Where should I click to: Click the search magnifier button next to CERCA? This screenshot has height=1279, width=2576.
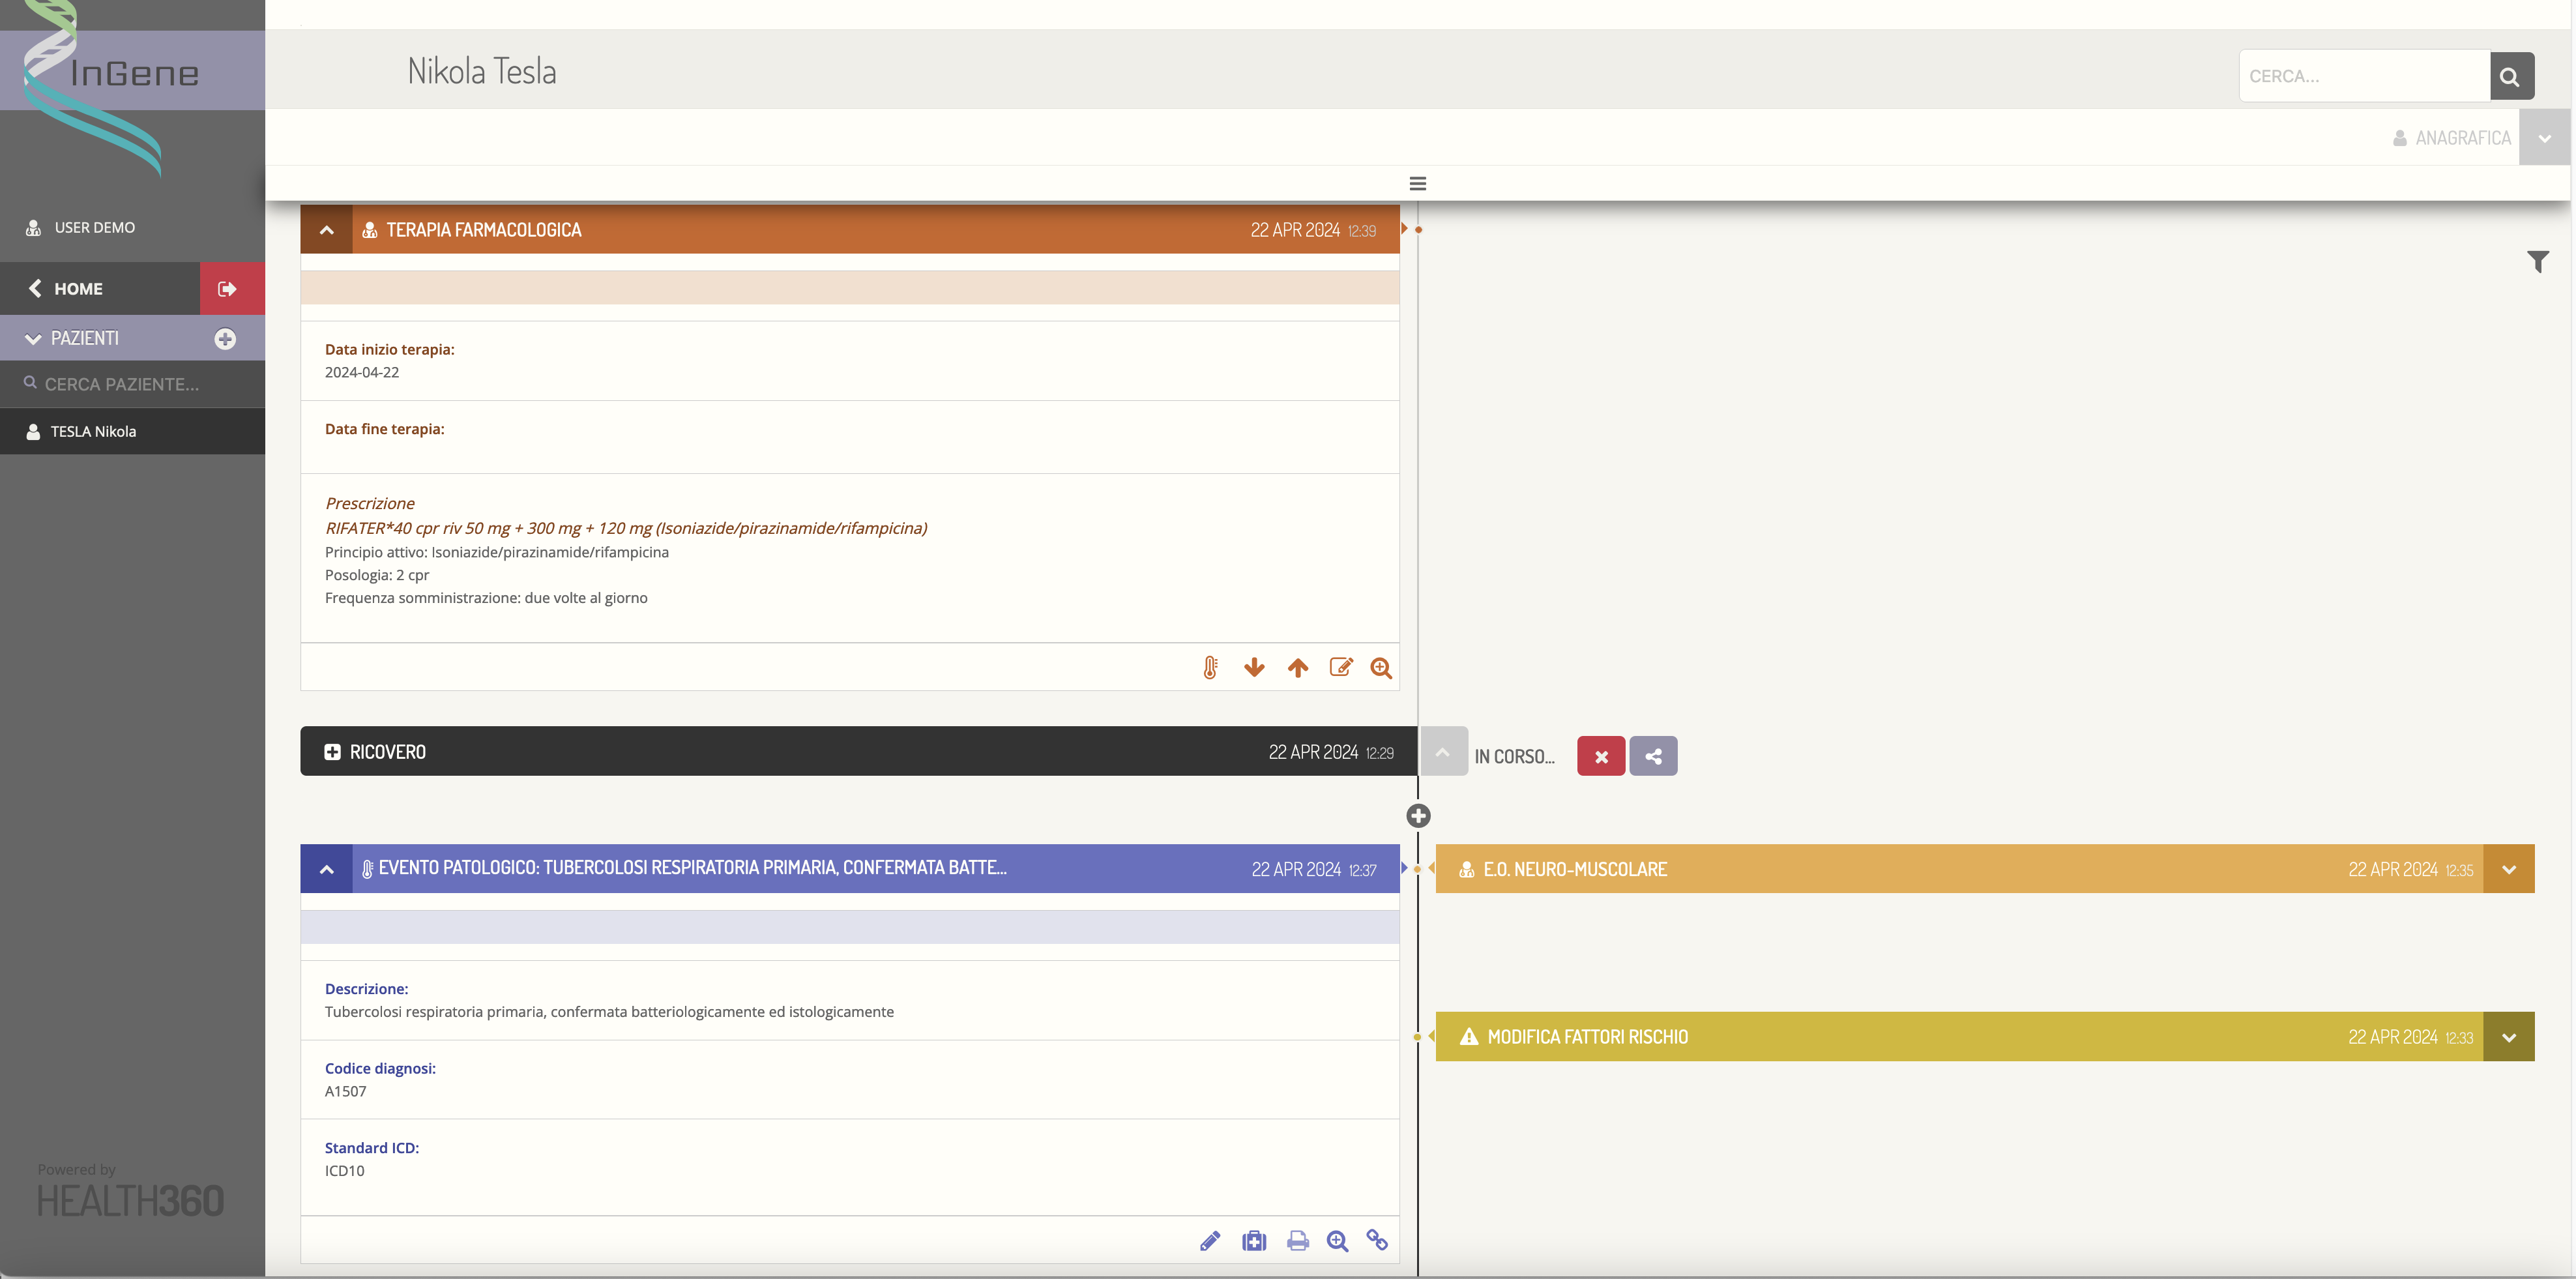click(2511, 76)
